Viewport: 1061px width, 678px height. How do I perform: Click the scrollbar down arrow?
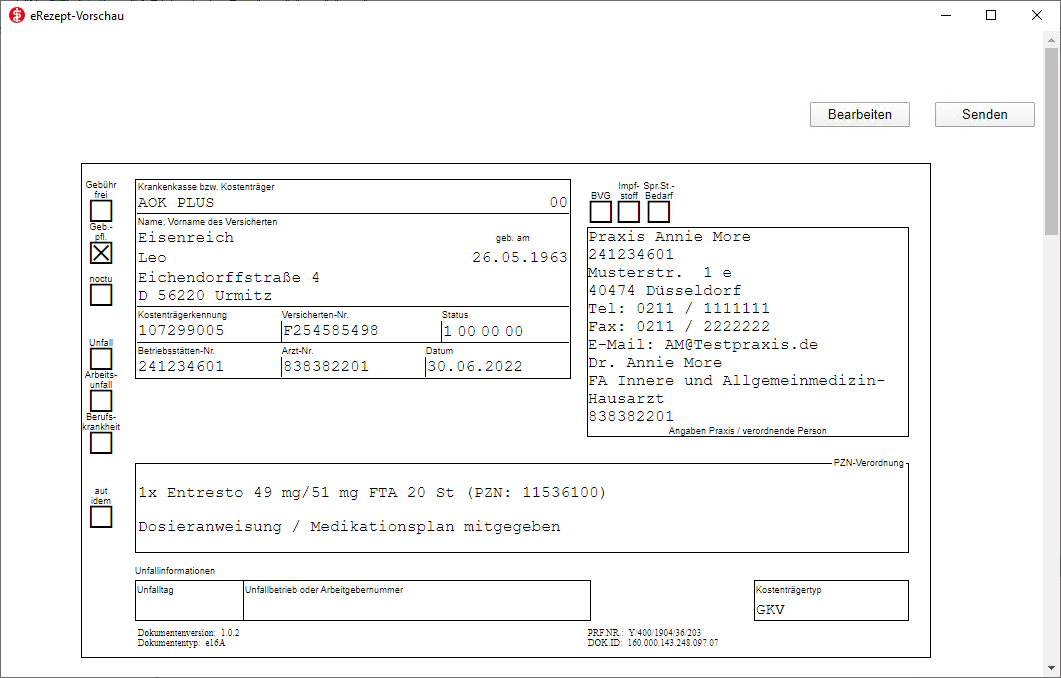pyautogui.click(x=1051, y=668)
